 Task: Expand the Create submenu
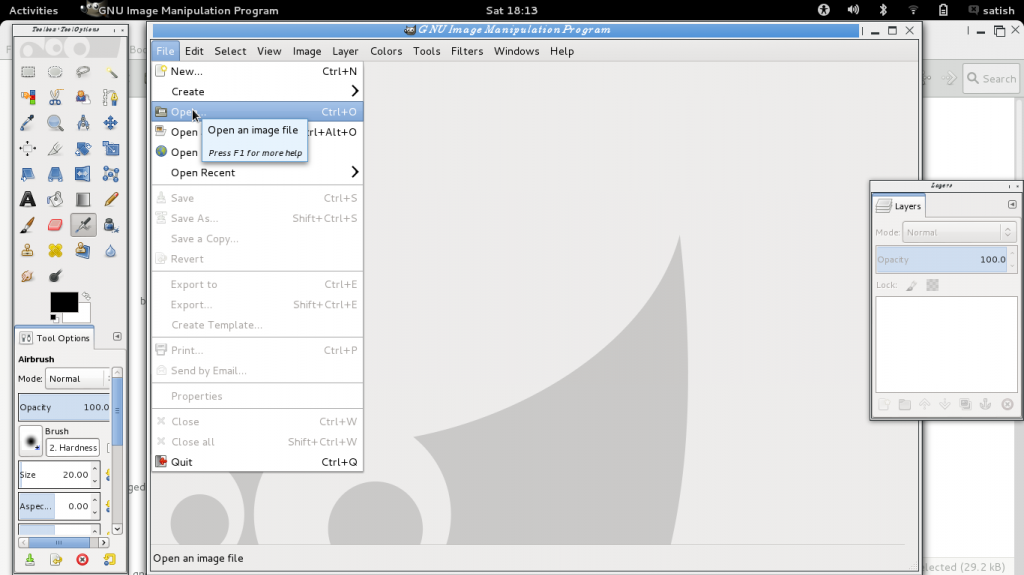[257, 91]
